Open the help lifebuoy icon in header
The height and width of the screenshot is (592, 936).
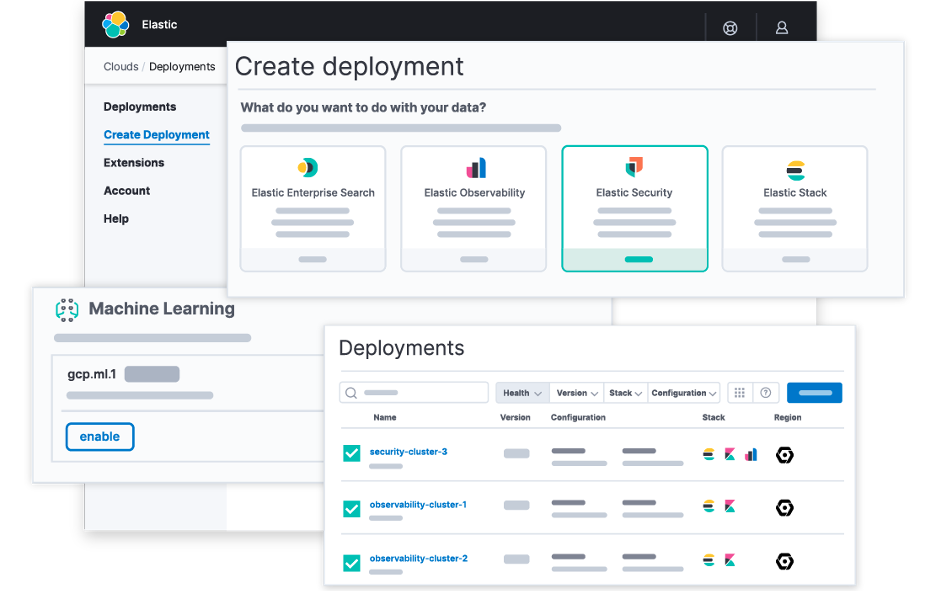tap(730, 28)
